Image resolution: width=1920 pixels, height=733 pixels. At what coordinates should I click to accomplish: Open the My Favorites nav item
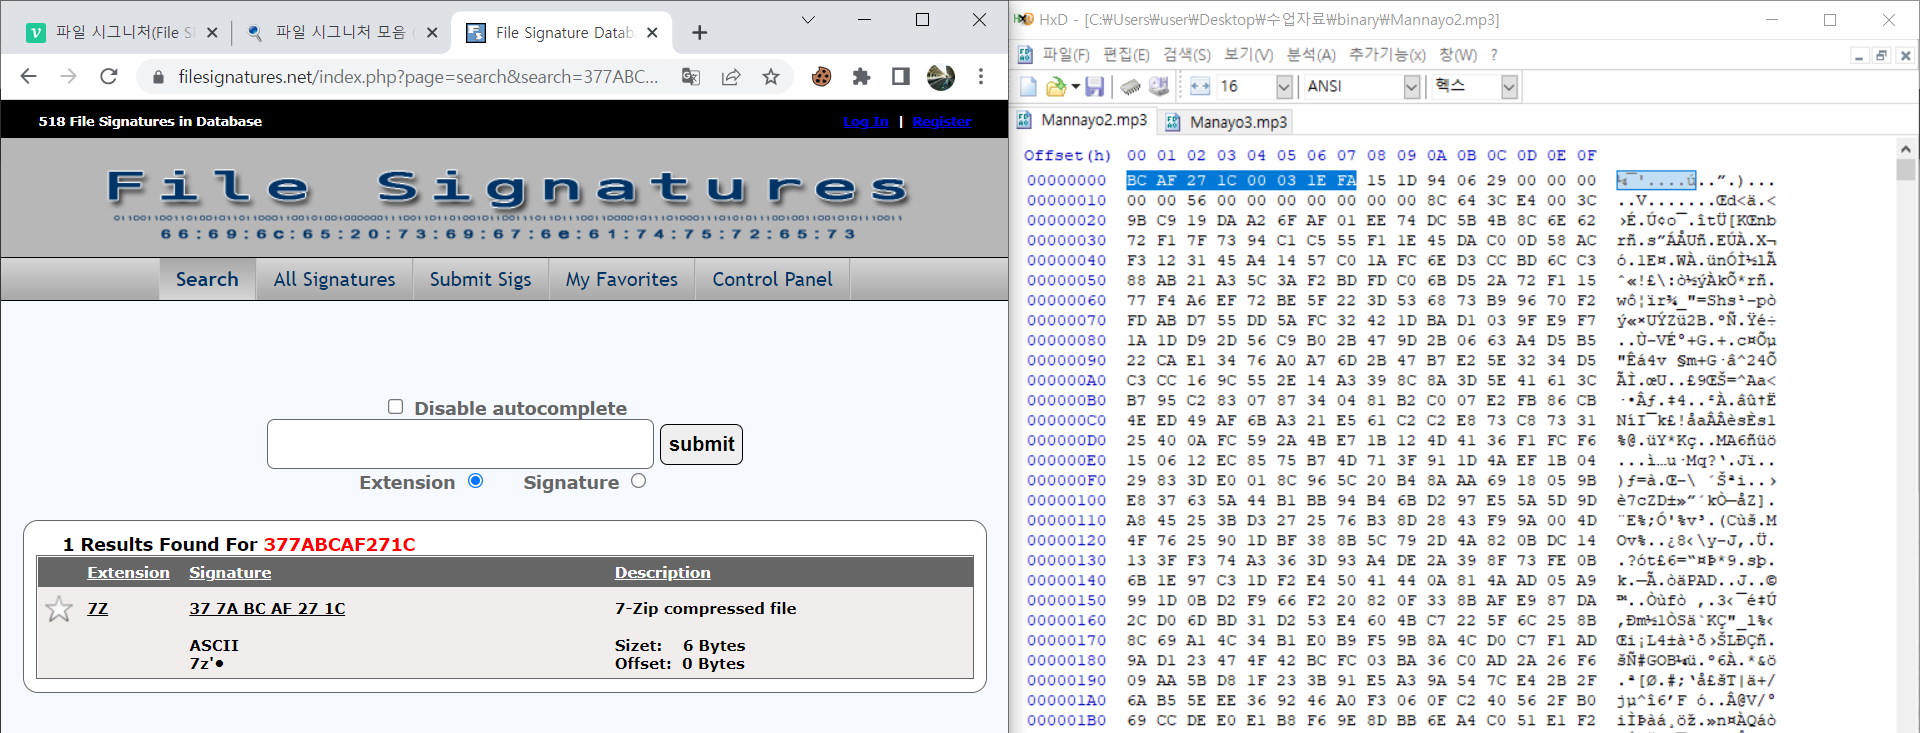pyautogui.click(x=622, y=279)
